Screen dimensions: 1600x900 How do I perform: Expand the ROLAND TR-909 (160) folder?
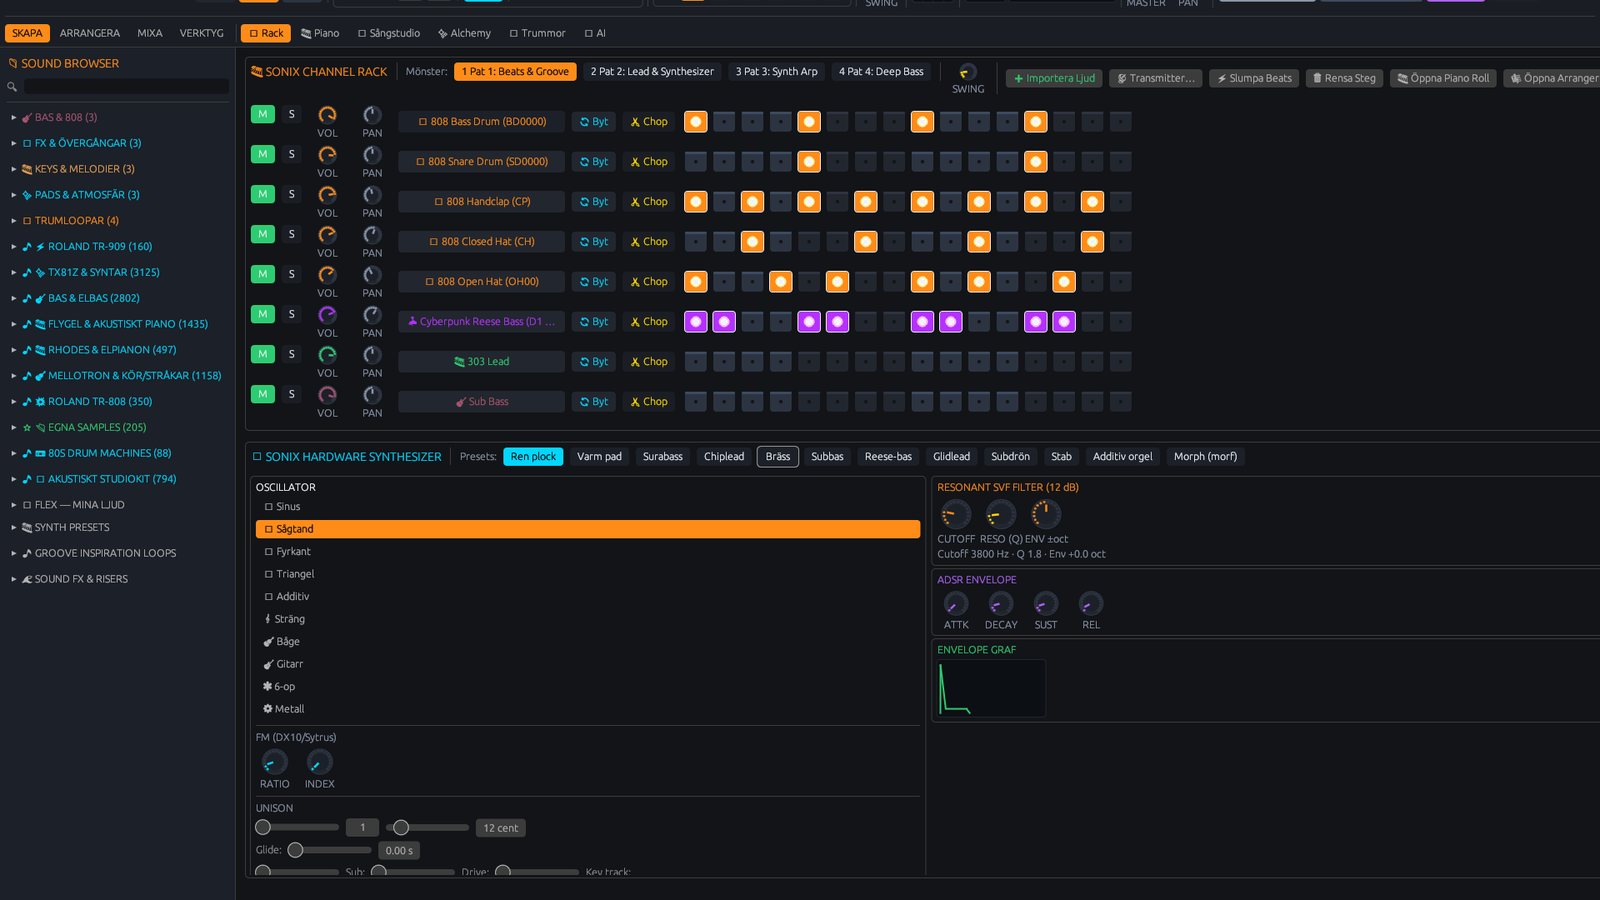click(x=14, y=246)
